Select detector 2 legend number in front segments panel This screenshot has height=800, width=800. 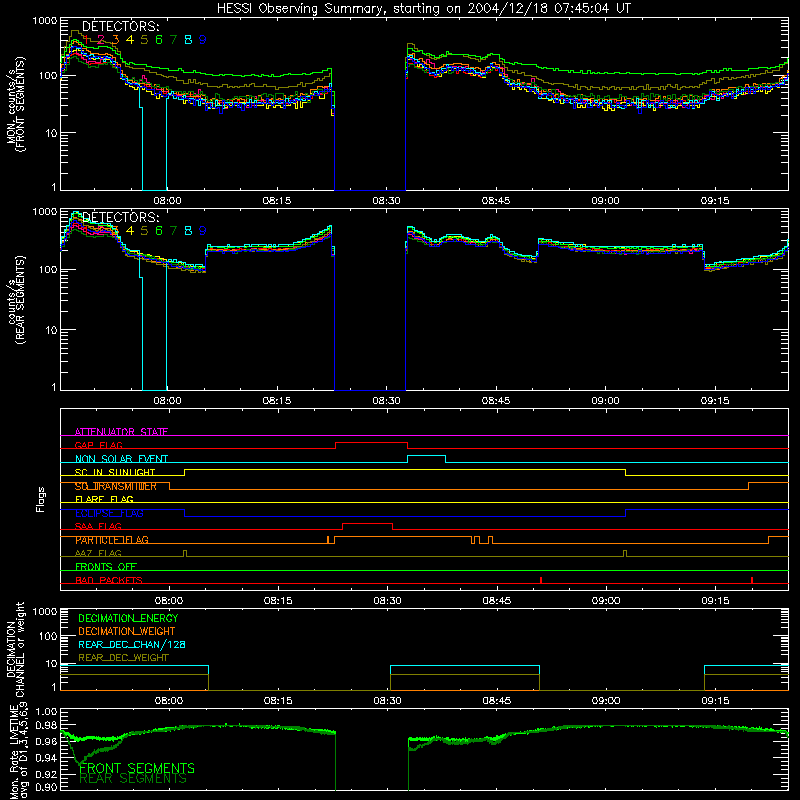tap(101, 39)
